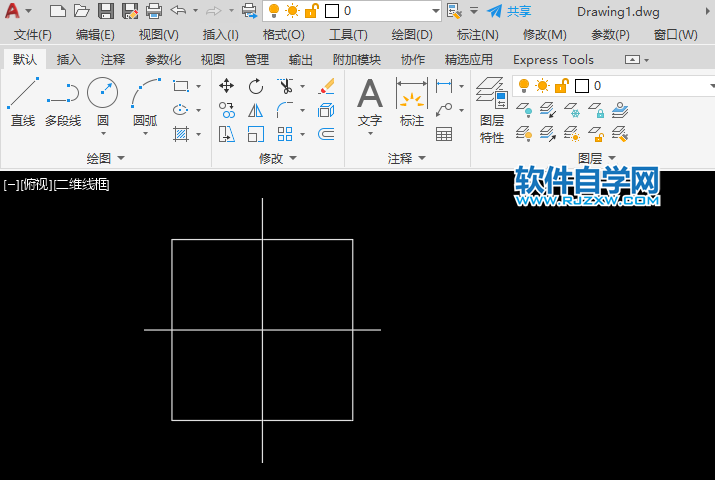The image size is (715, 480).
Task: Switch to the Express Tools tab
Action: pos(553,59)
